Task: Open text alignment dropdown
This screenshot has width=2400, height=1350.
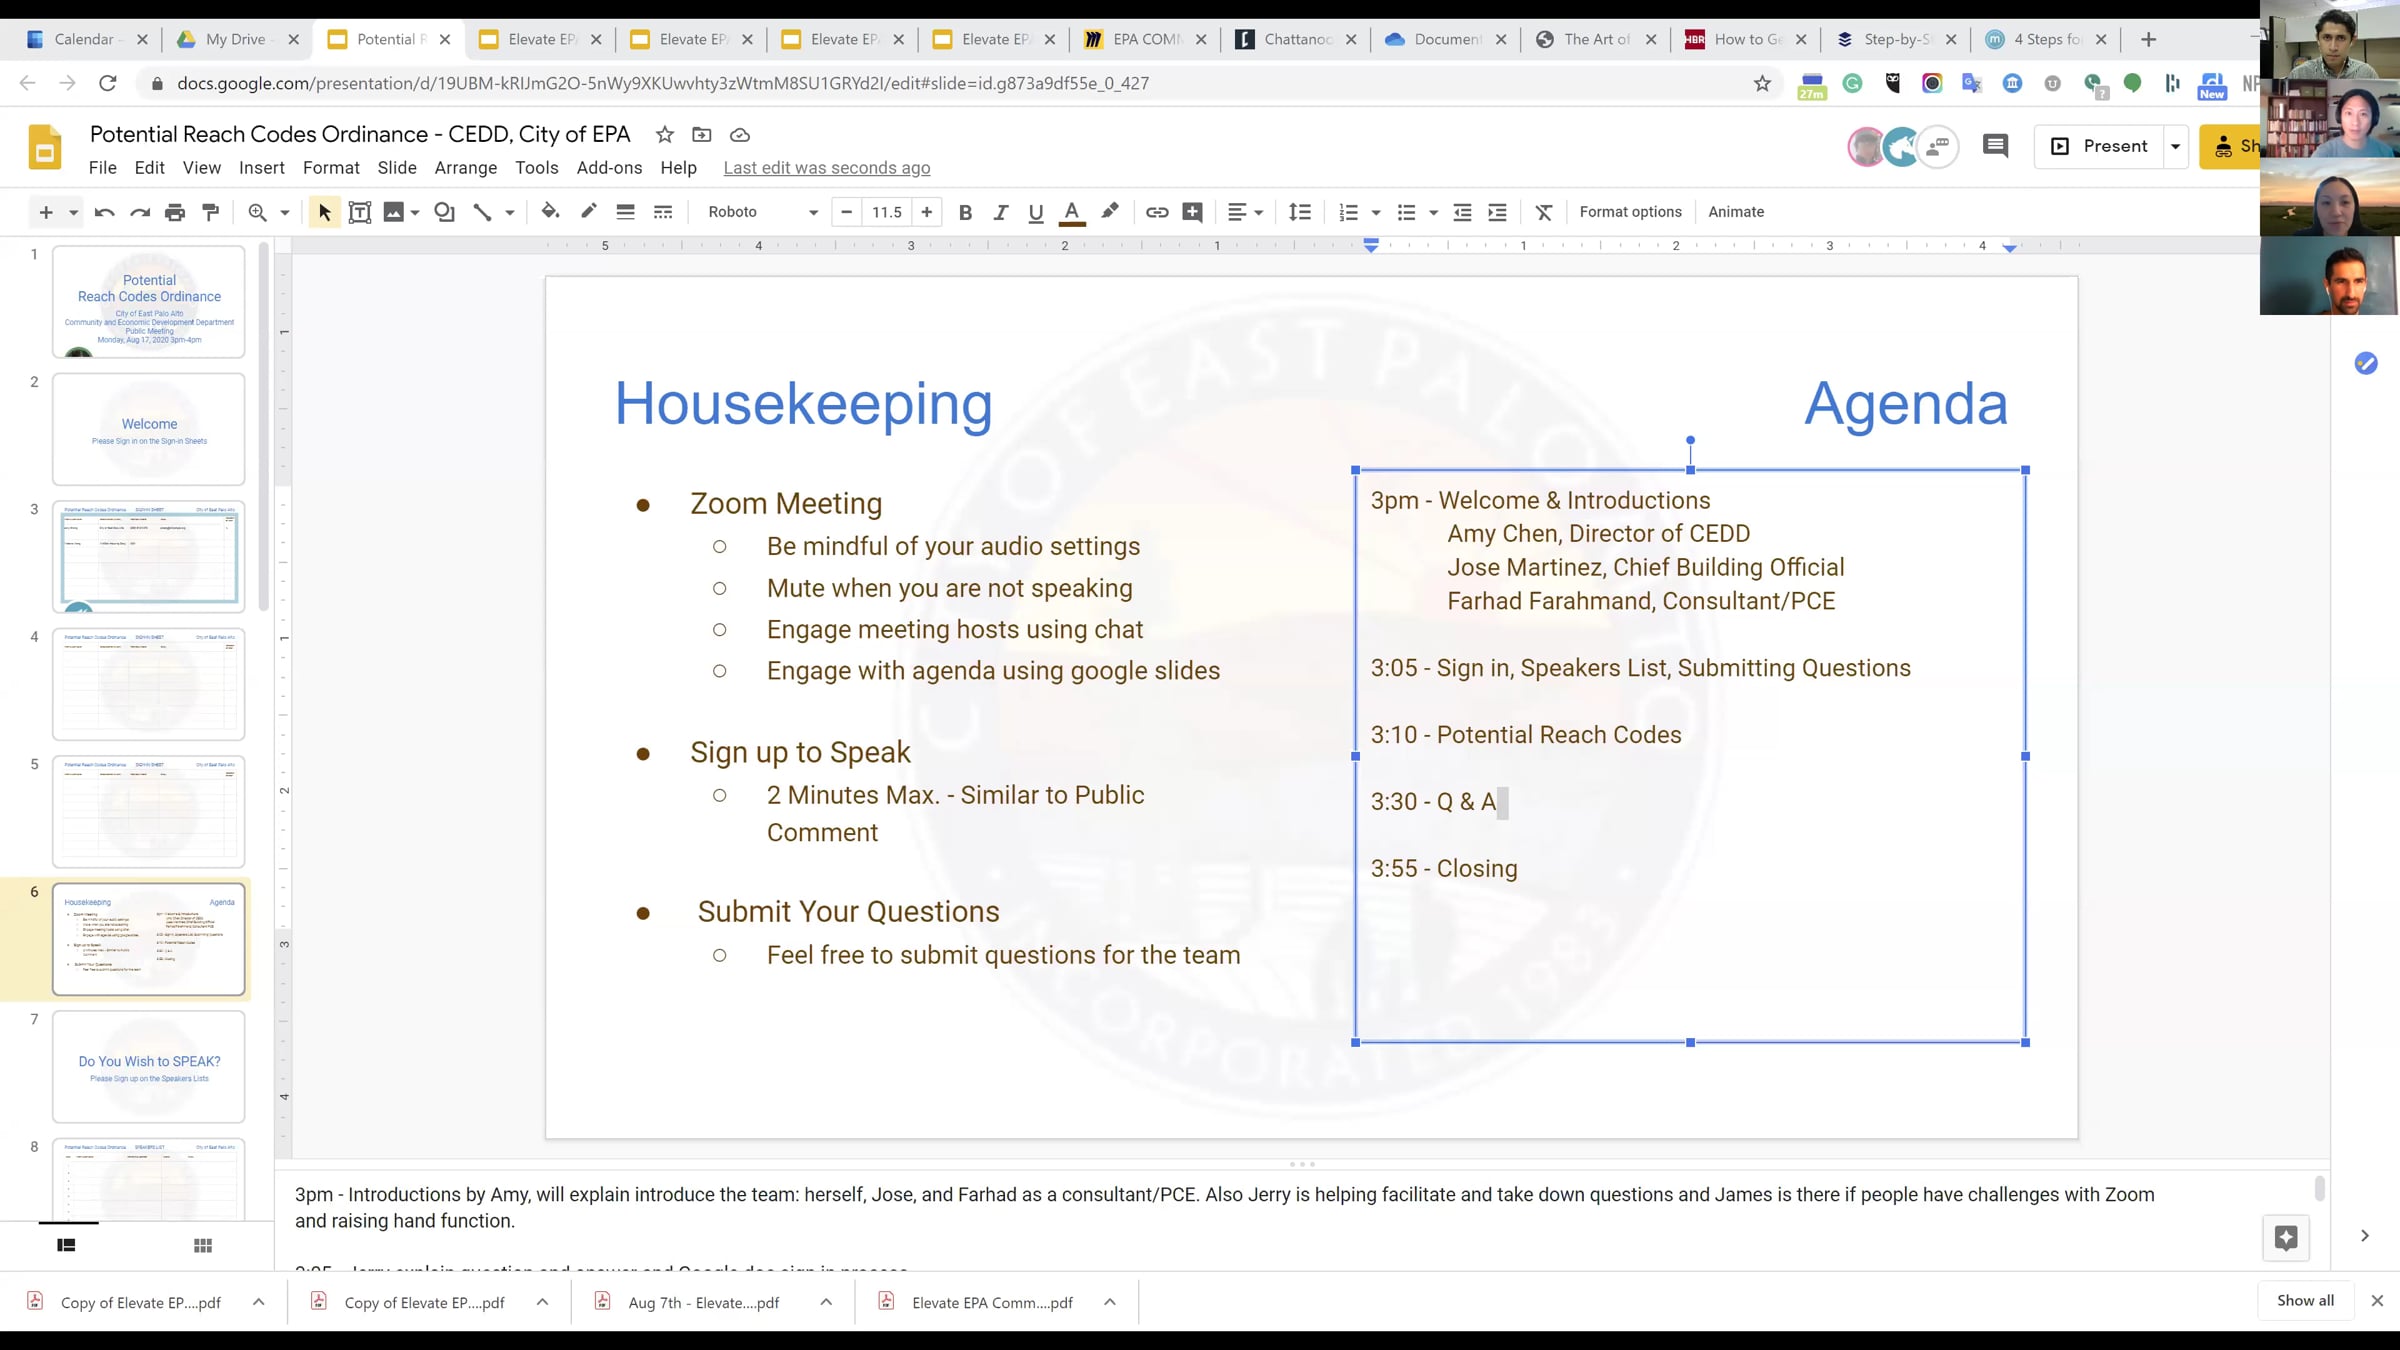Action: click(1245, 212)
